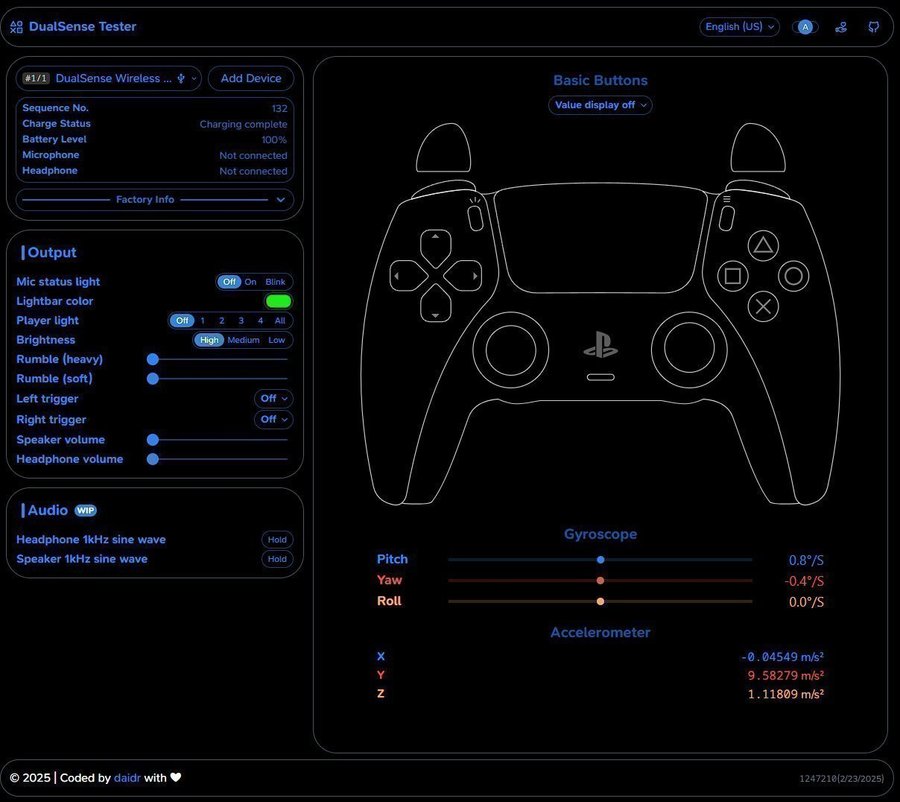The height and width of the screenshot is (802, 900).
Task: Click the Add Device button
Action: click(251, 78)
